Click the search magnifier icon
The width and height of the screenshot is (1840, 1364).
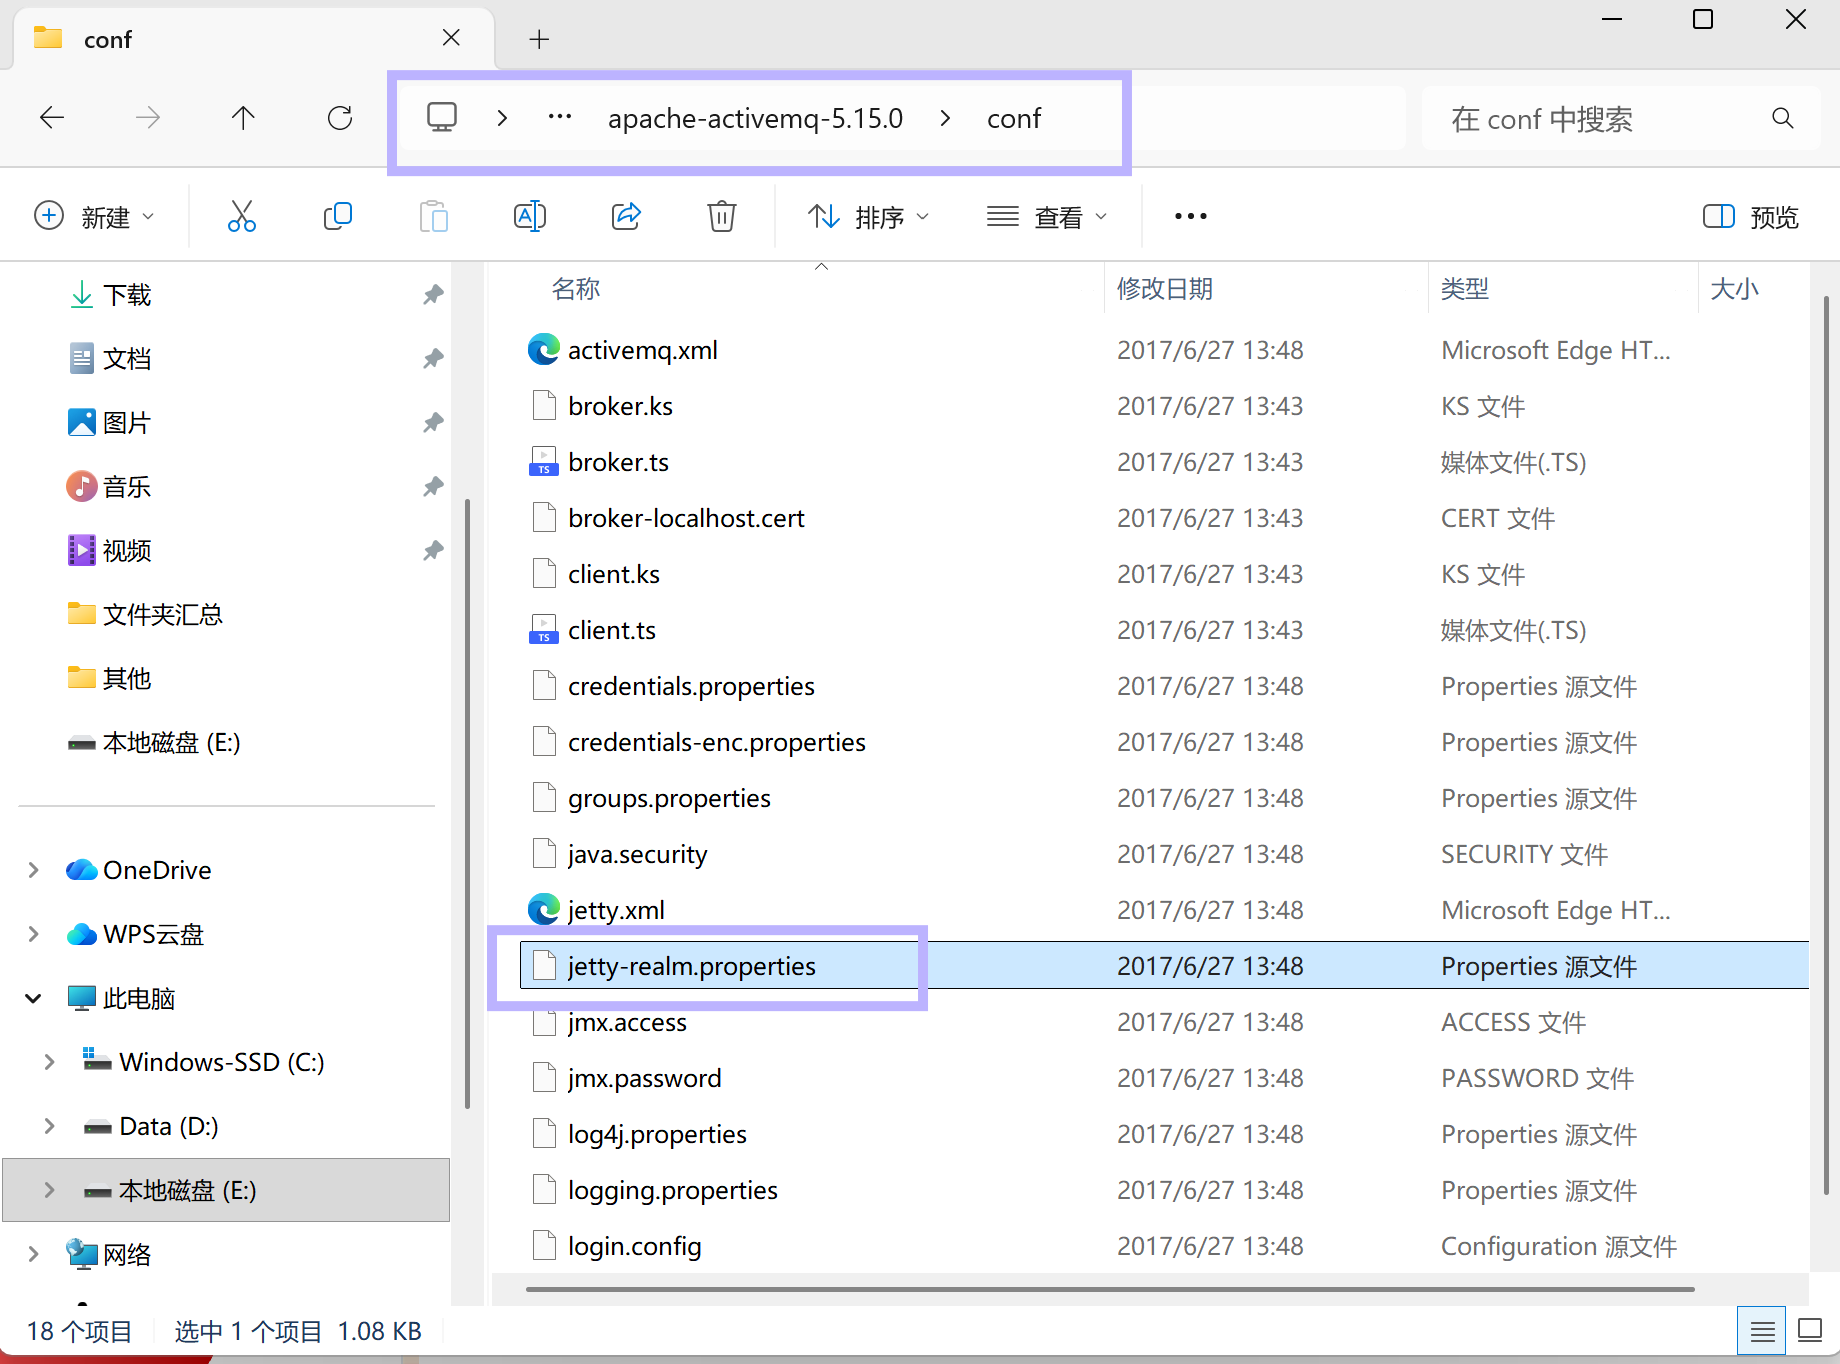1782,118
